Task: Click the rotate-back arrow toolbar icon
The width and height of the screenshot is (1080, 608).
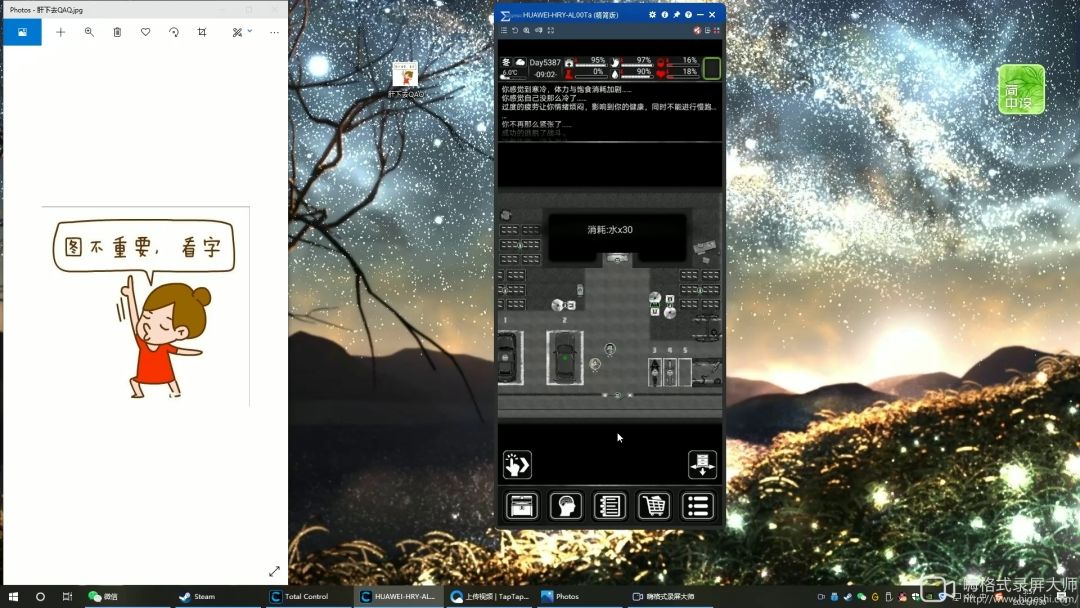Action: click(515, 30)
